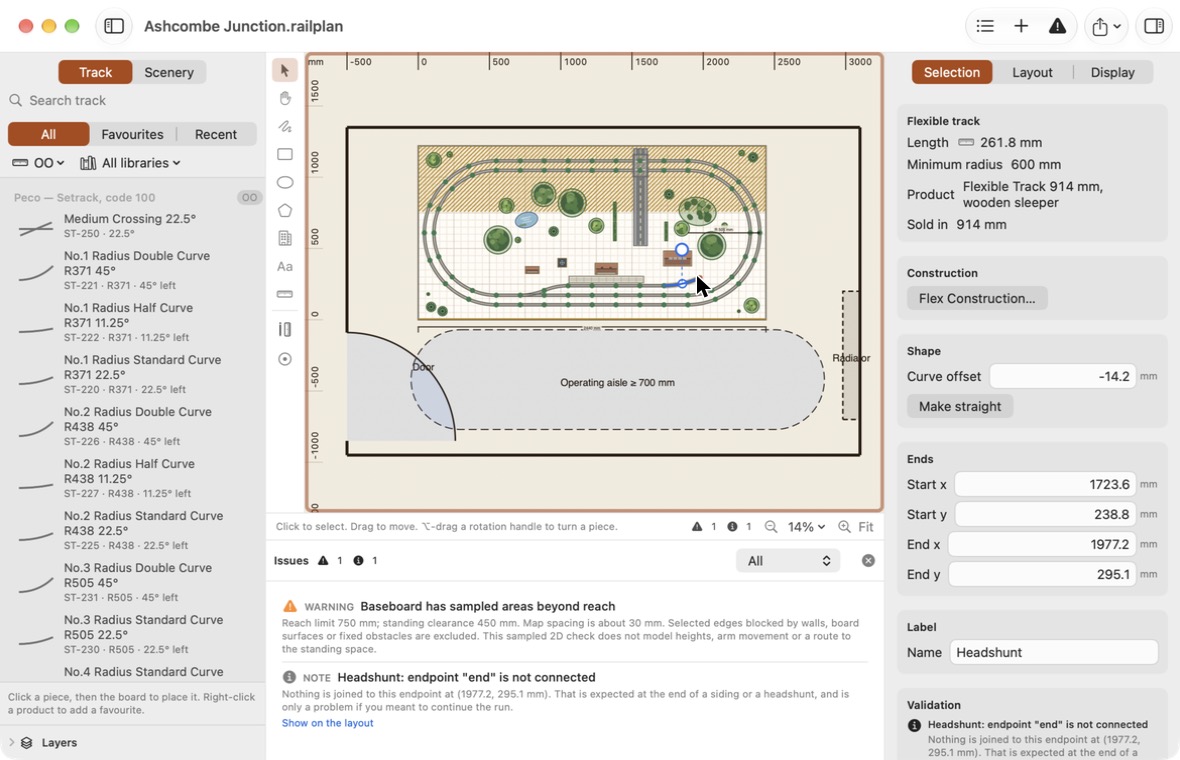
Task: Open the share export menu
Action: point(1106,26)
